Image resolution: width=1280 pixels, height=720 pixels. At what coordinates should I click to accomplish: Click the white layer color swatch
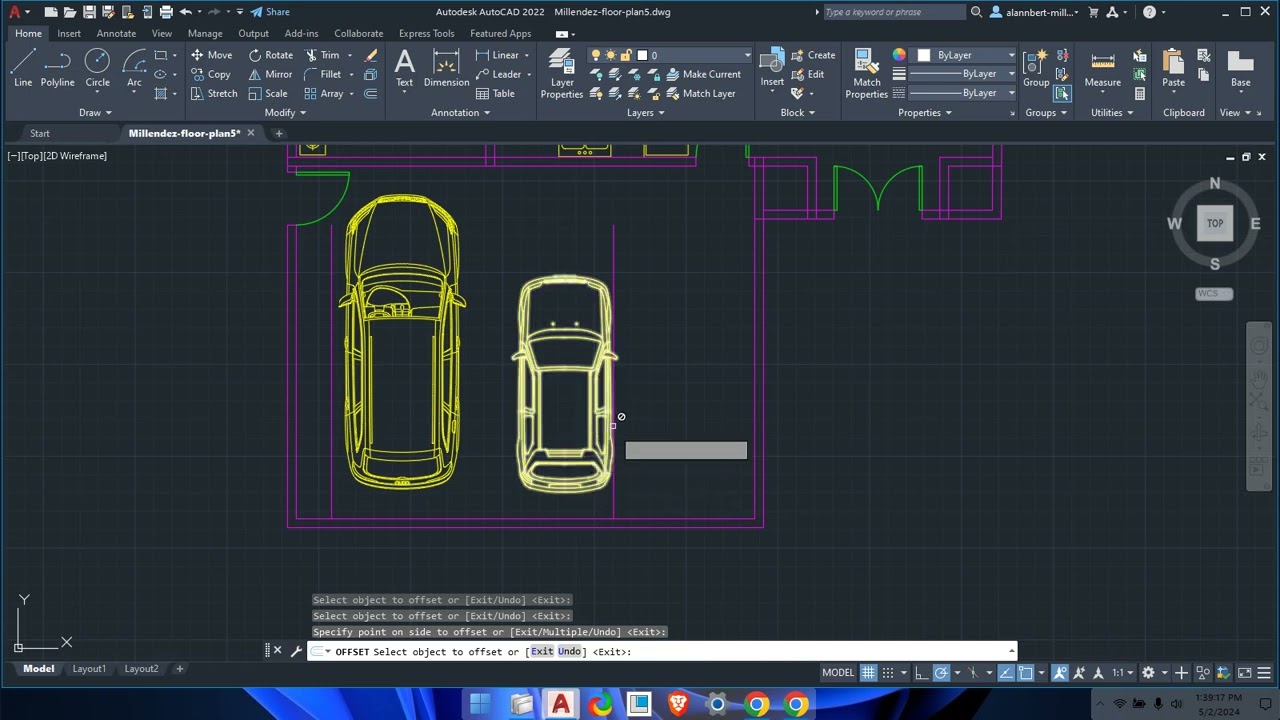642,55
